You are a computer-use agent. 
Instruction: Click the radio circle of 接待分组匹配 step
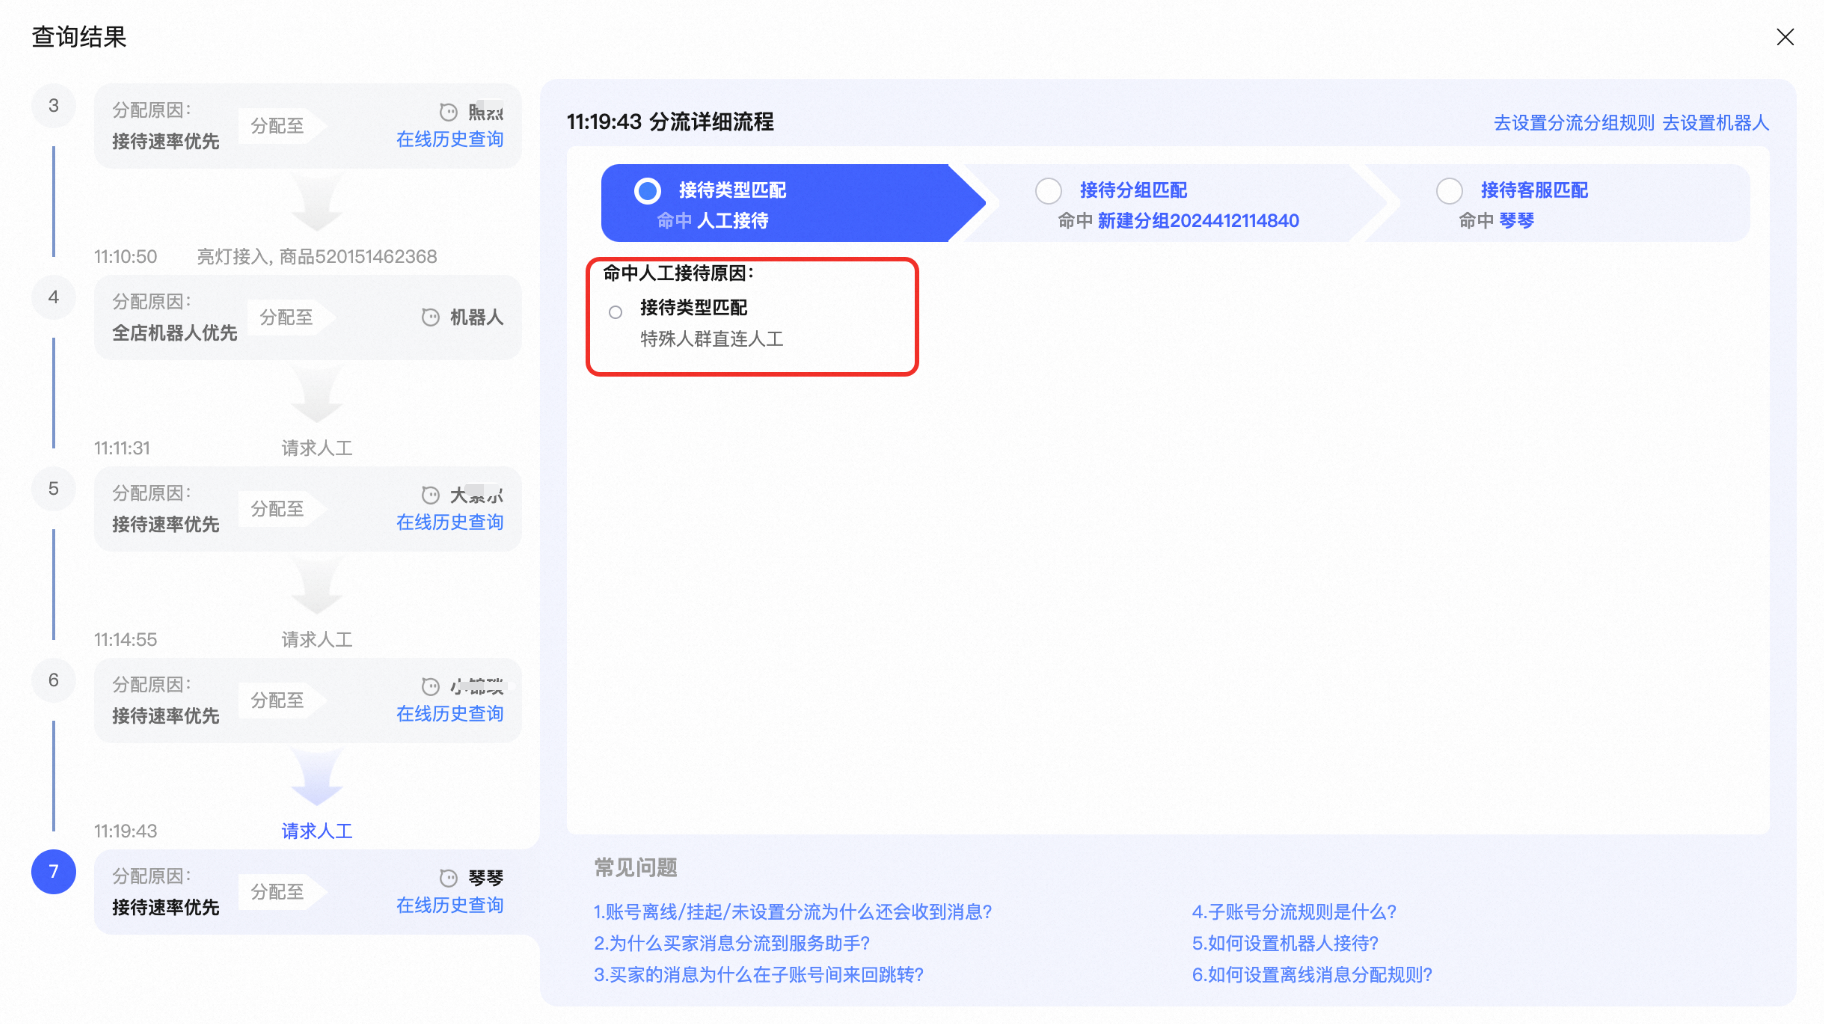pyautogui.click(x=1048, y=190)
